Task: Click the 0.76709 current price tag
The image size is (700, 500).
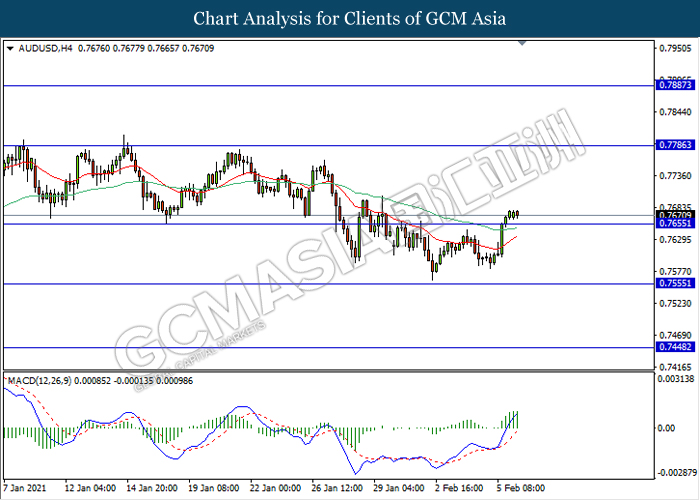Action: click(676, 215)
